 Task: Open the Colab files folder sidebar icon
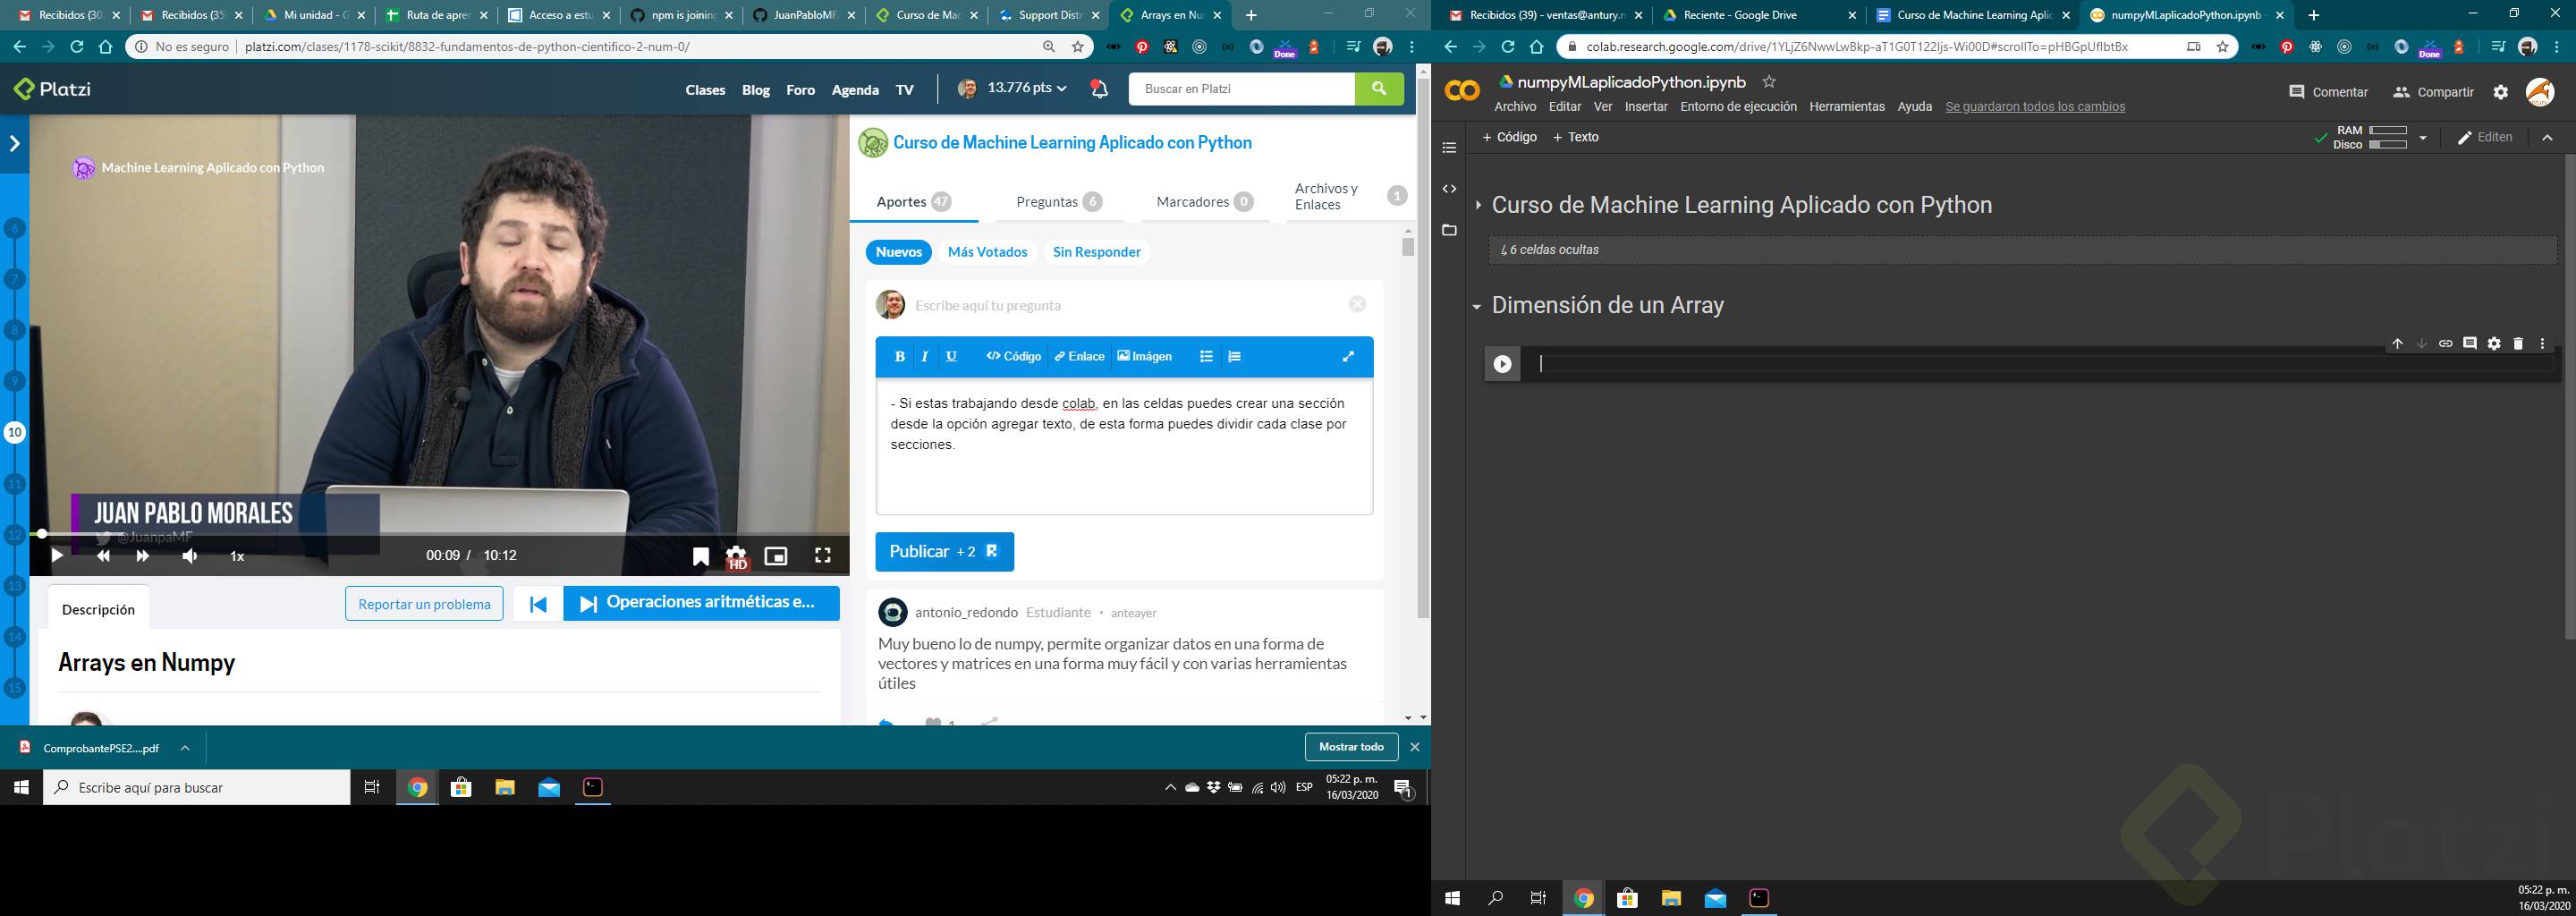point(1449,231)
